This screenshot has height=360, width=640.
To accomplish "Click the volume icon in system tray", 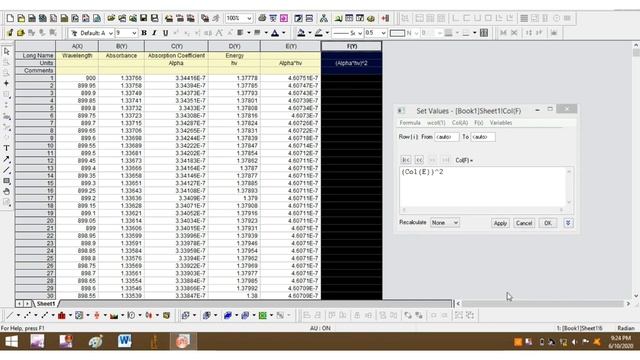I will (574, 342).
